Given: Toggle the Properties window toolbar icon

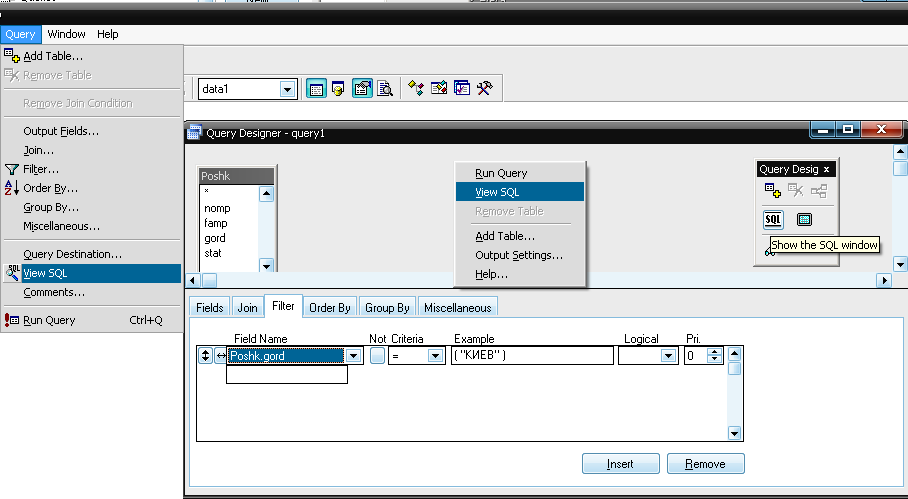Looking at the screenshot, I should pyautogui.click(x=362, y=89).
